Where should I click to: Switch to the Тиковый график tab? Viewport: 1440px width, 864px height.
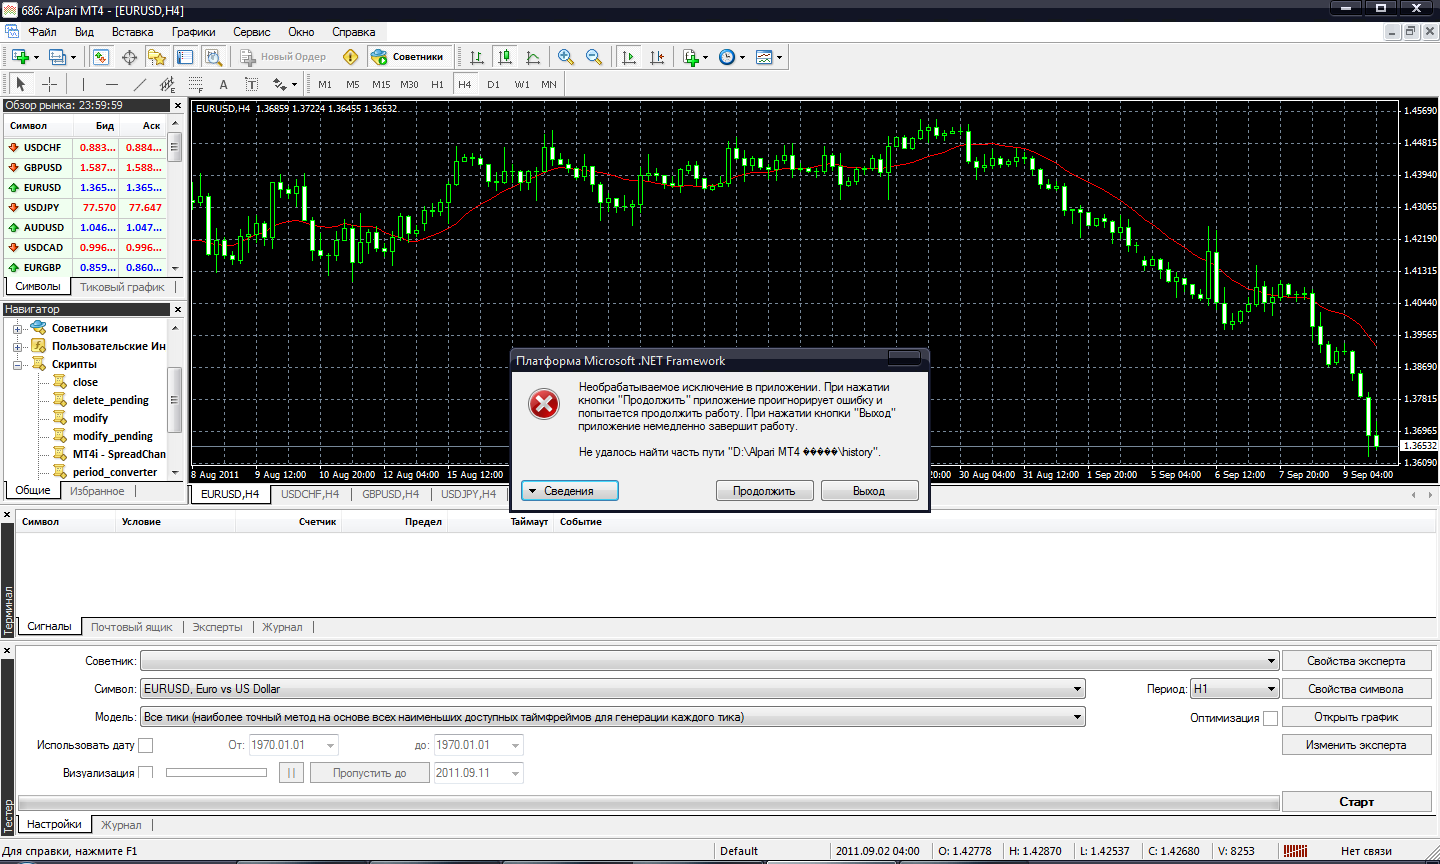[122, 287]
